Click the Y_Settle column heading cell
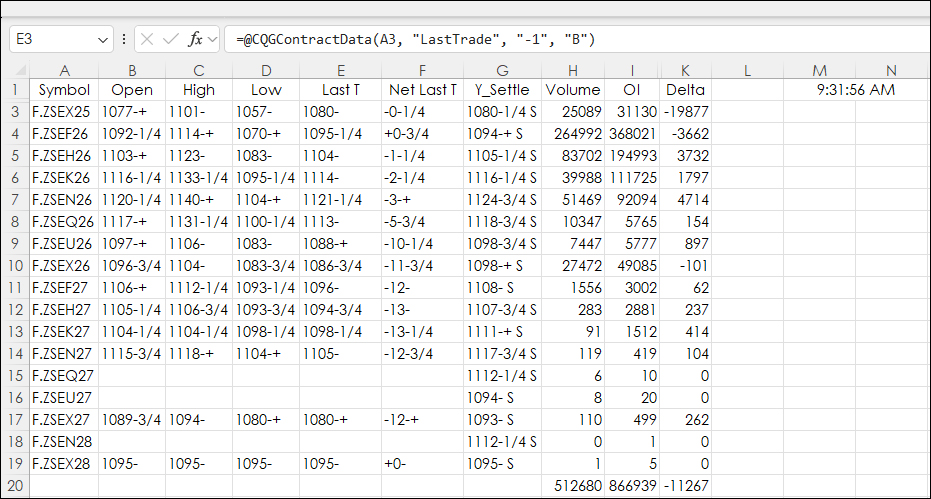The image size is (931, 499). (x=502, y=90)
